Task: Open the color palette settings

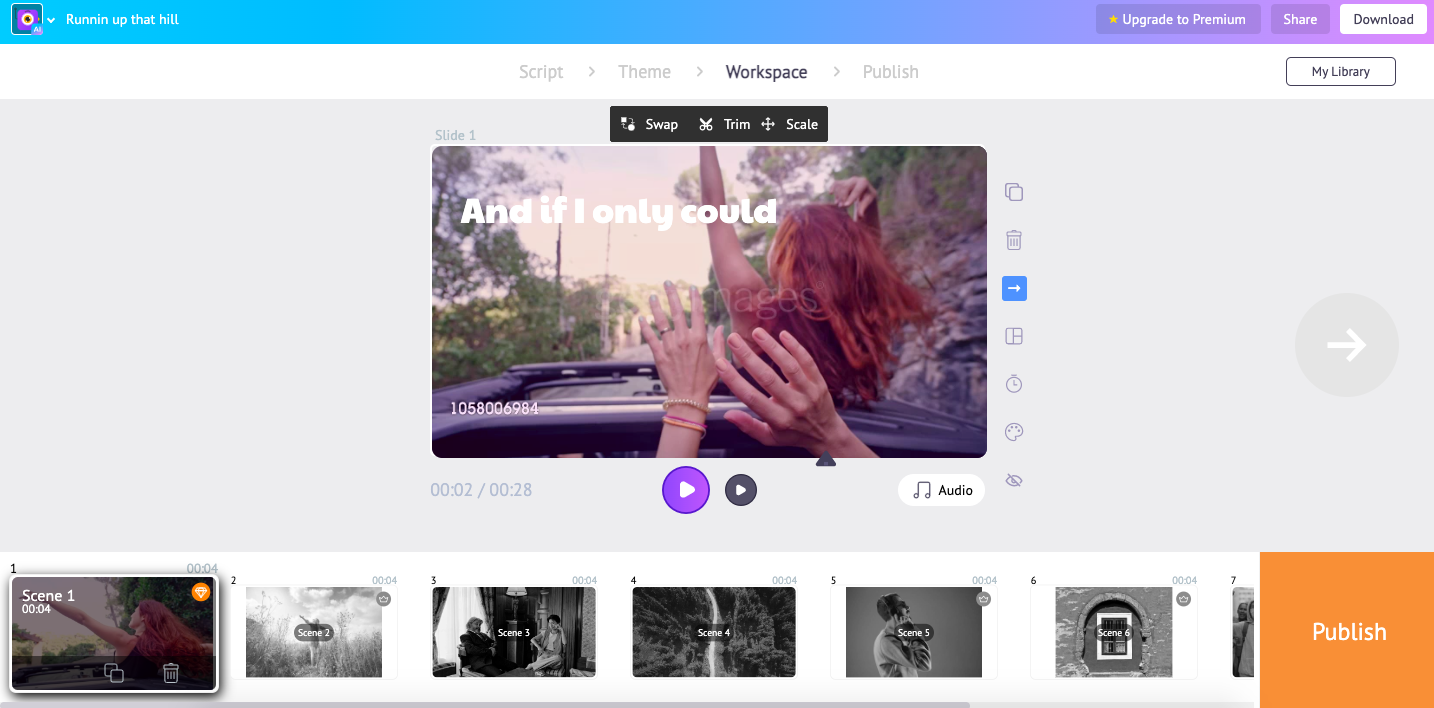Action: click(1014, 431)
